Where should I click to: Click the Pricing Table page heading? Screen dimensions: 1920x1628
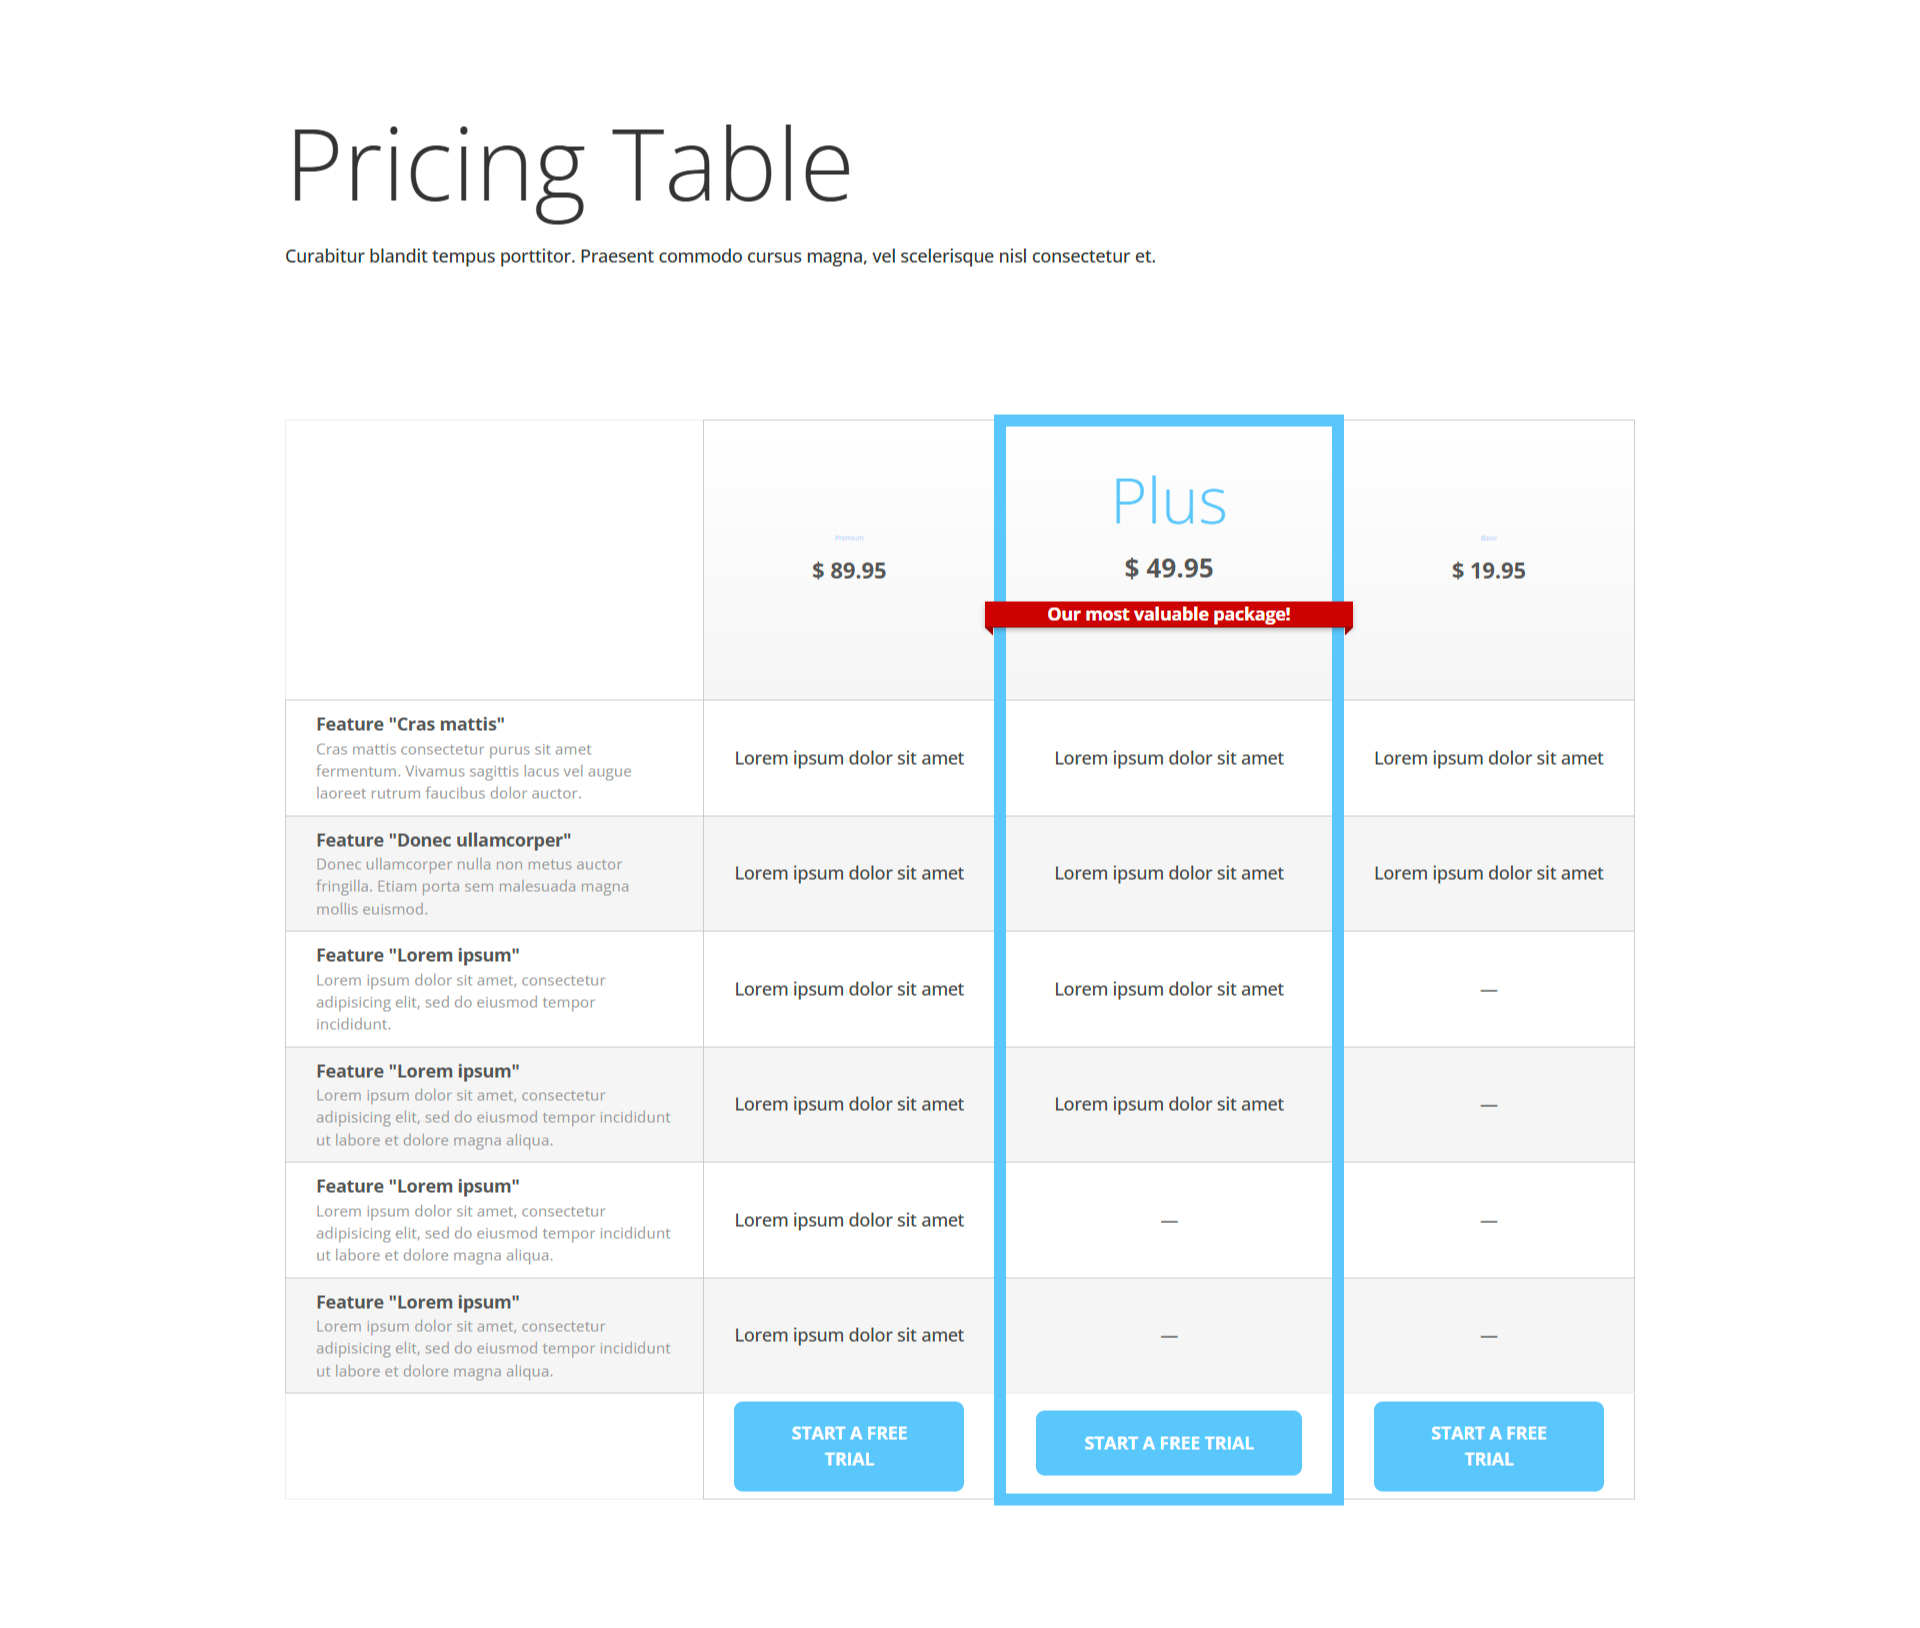click(569, 166)
